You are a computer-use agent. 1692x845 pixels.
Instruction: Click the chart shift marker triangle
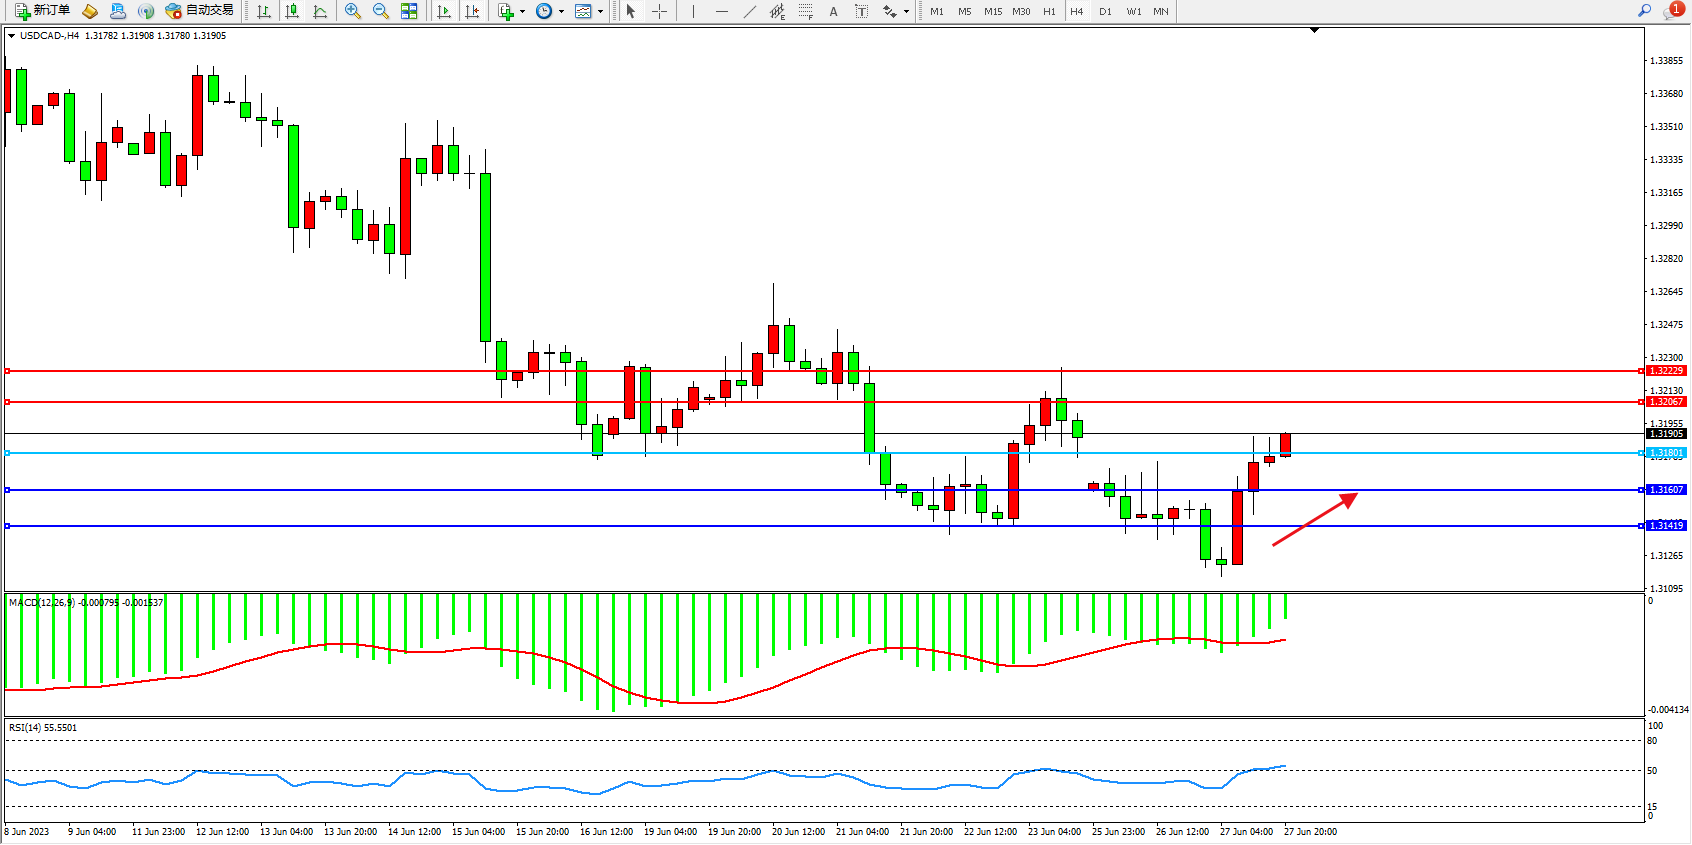(x=1314, y=31)
